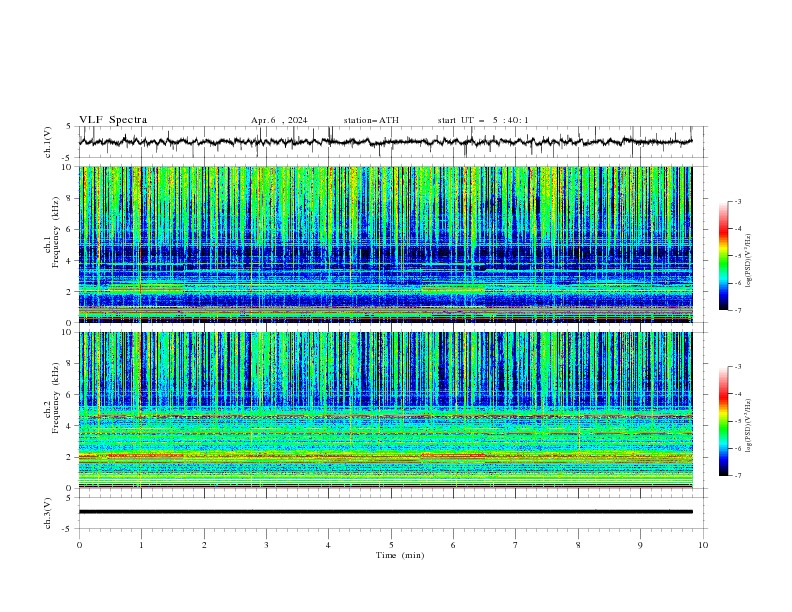Select the "ch.1(V)" waveform axis label
This screenshot has height=612, width=792.
click(x=48, y=142)
